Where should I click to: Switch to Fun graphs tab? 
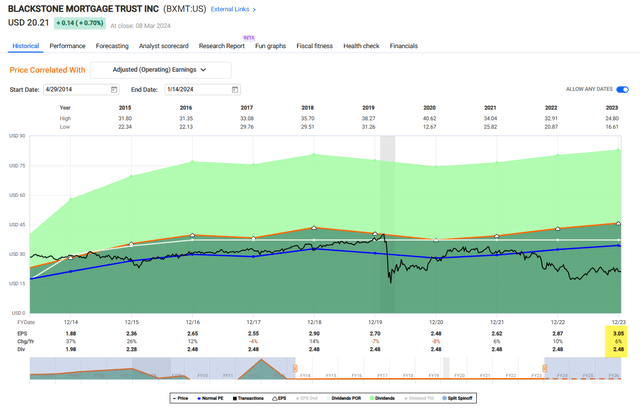[x=271, y=46]
